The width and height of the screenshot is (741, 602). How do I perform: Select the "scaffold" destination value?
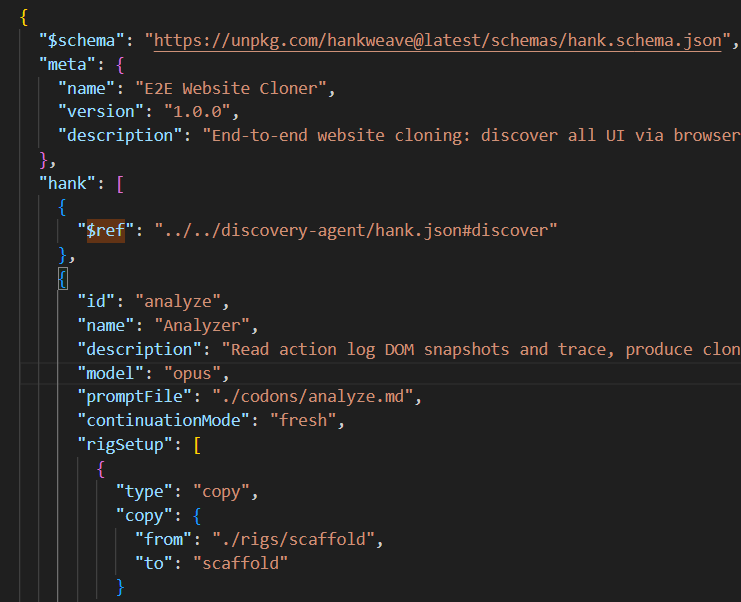(241, 563)
